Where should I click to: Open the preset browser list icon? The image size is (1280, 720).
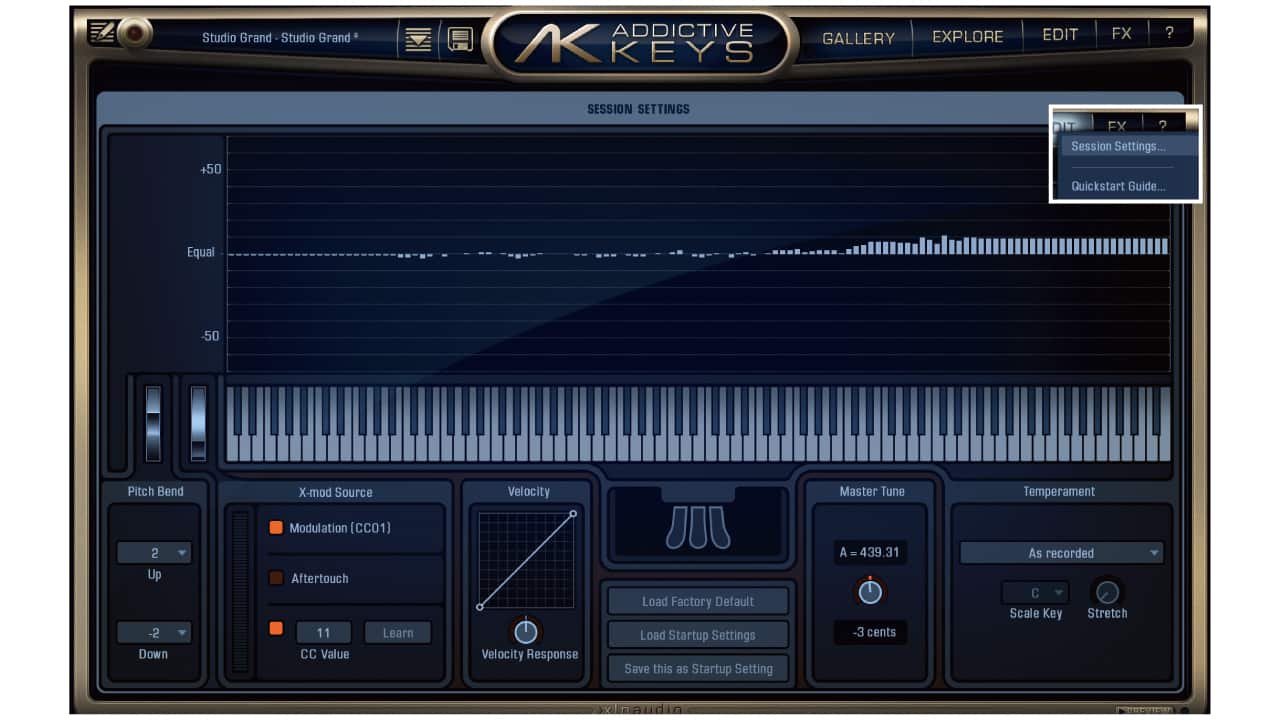coord(419,39)
